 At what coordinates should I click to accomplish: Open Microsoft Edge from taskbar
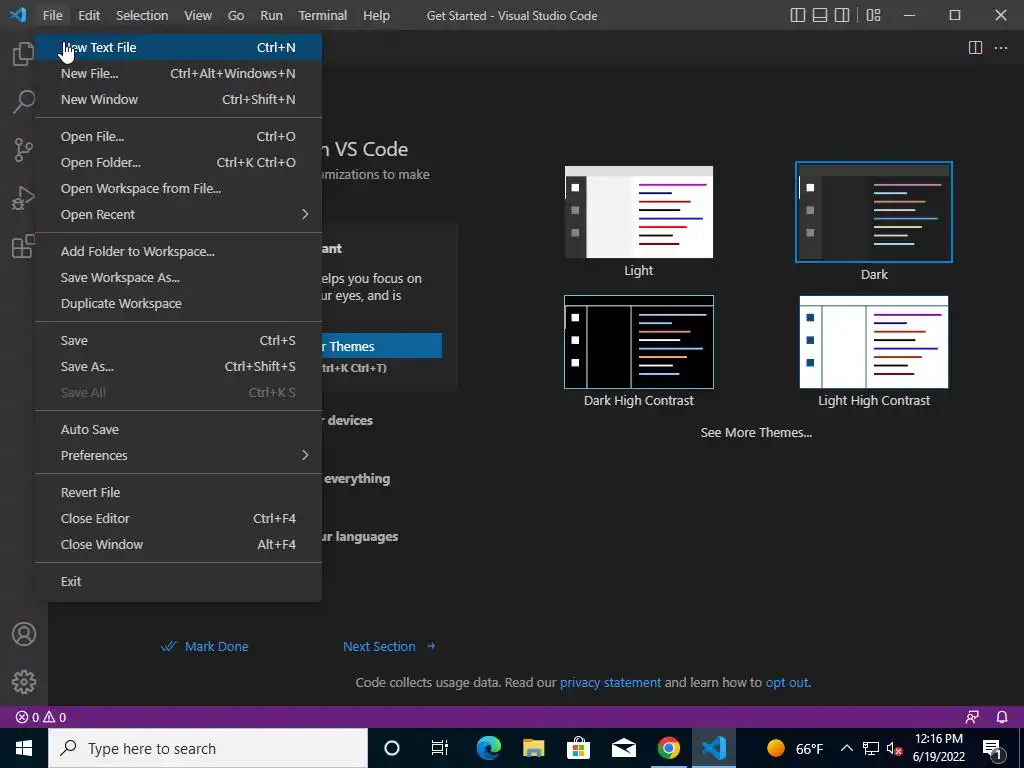pyautogui.click(x=488, y=748)
